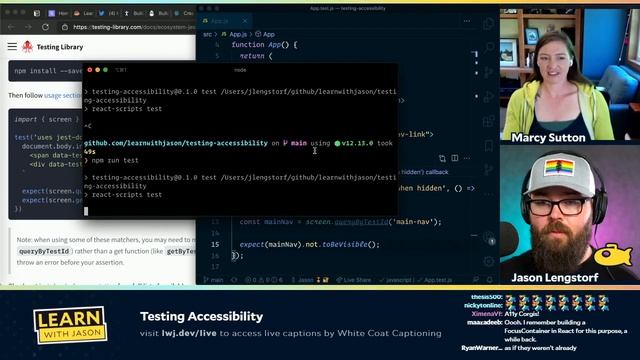The width and height of the screenshot is (640, 360).
Task: Open Run and Debug in activity bar
Action: tap(489, 97)
